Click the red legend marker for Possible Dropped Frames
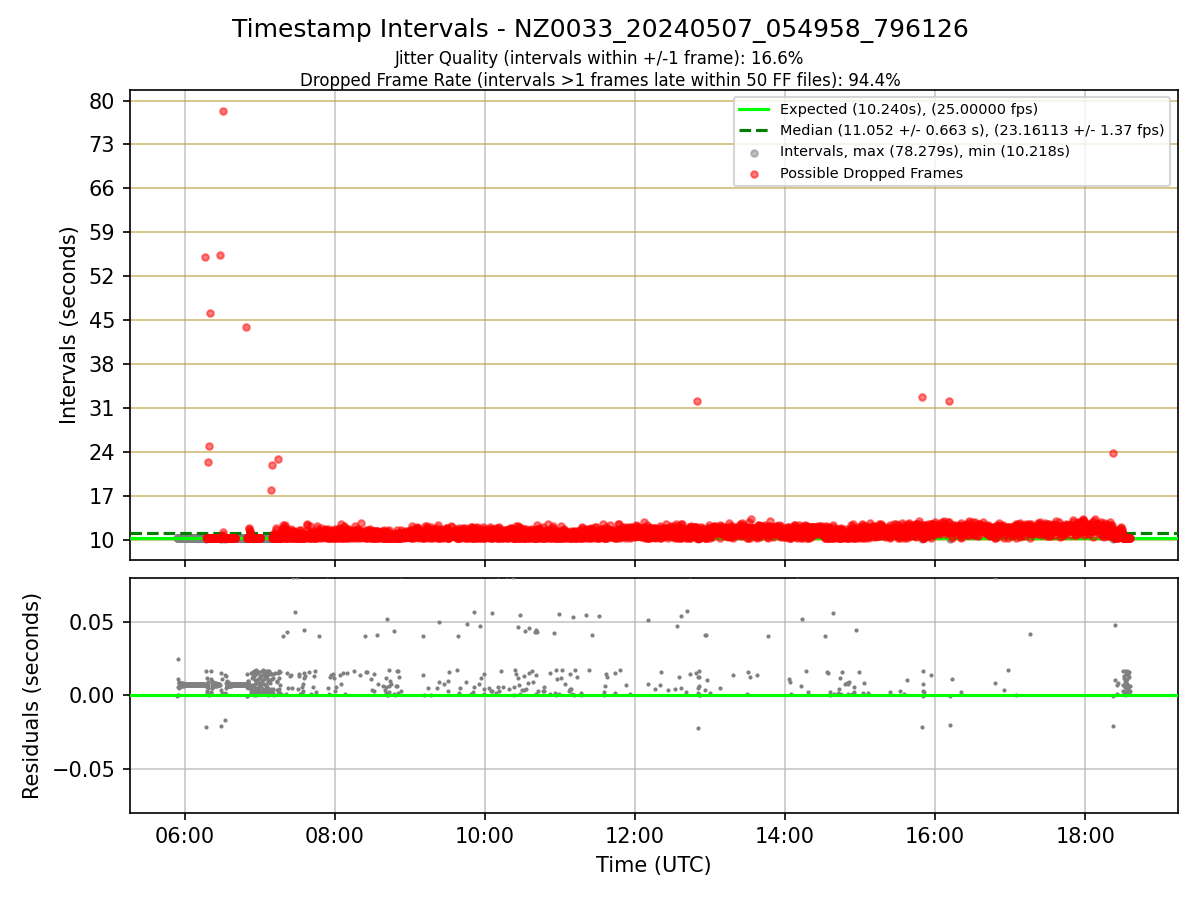1200x900 pixels. pyautogui.click(x=754, y=174)
